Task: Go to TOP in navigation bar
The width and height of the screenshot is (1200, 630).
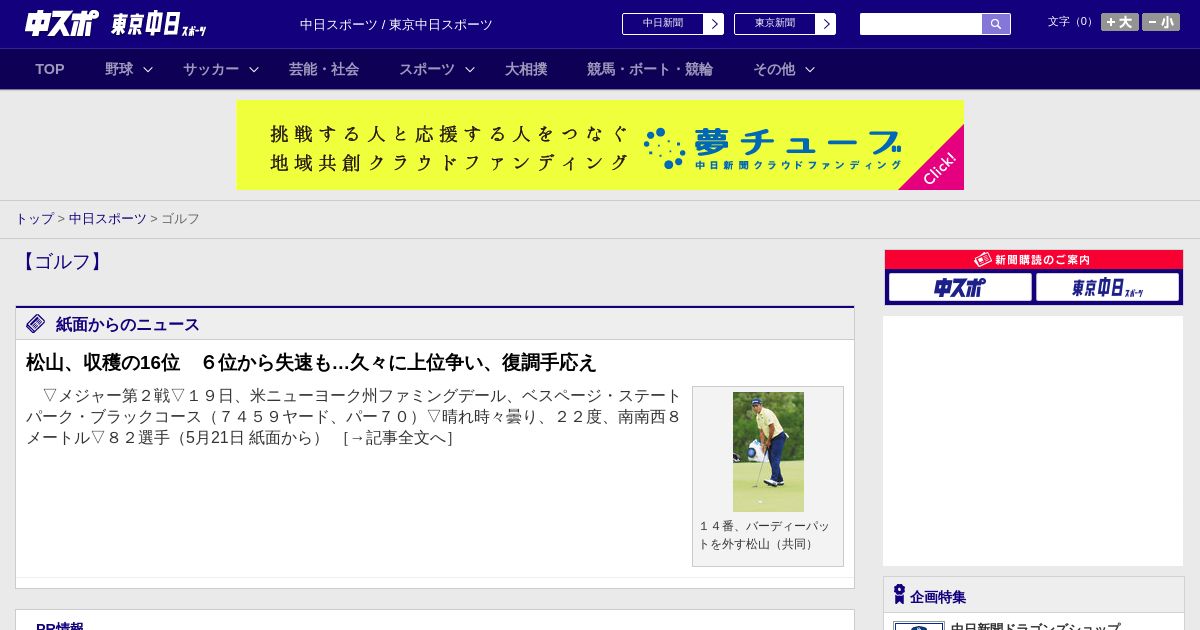Action: point(50,69)
